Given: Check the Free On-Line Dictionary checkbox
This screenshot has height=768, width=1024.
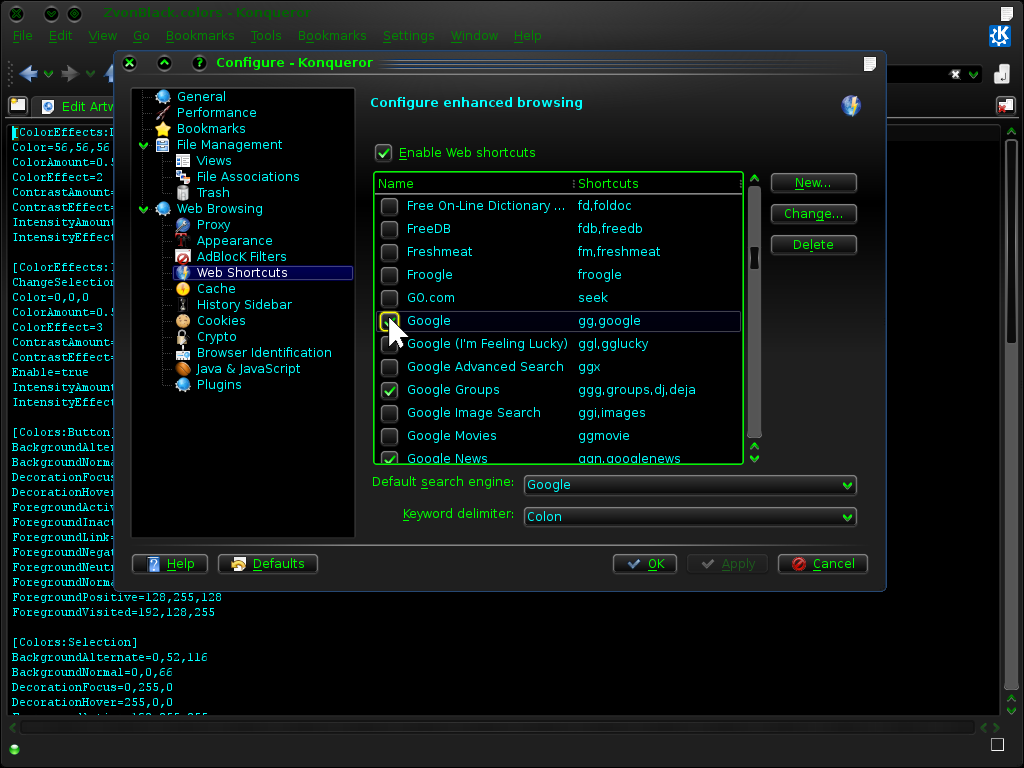Looking at the screenshot, I should point(389,206).
